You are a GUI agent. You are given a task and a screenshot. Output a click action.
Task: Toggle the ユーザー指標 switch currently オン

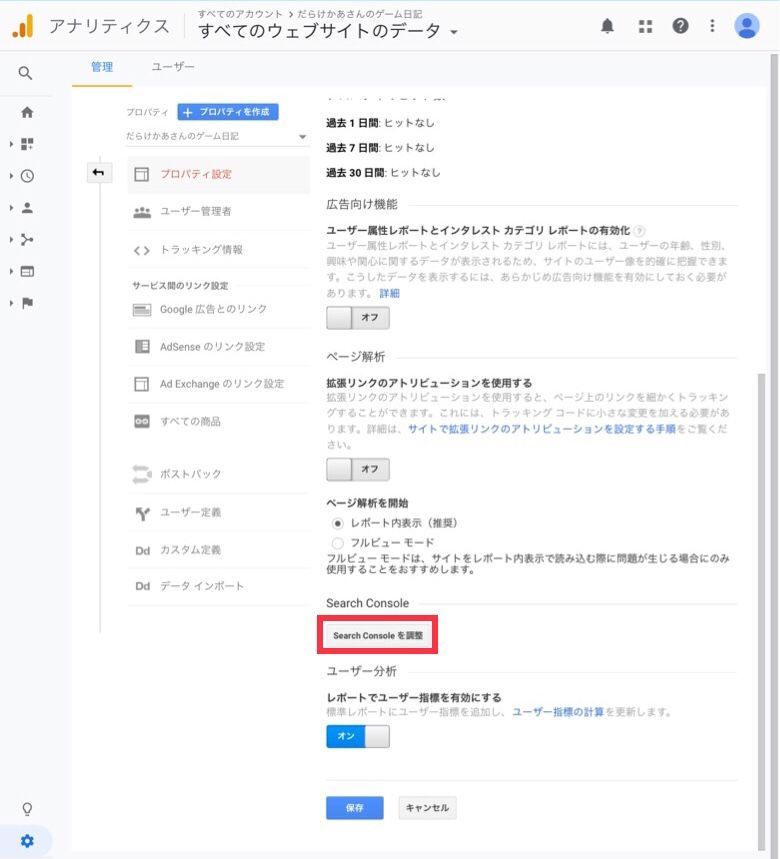[x=358, y=736]
